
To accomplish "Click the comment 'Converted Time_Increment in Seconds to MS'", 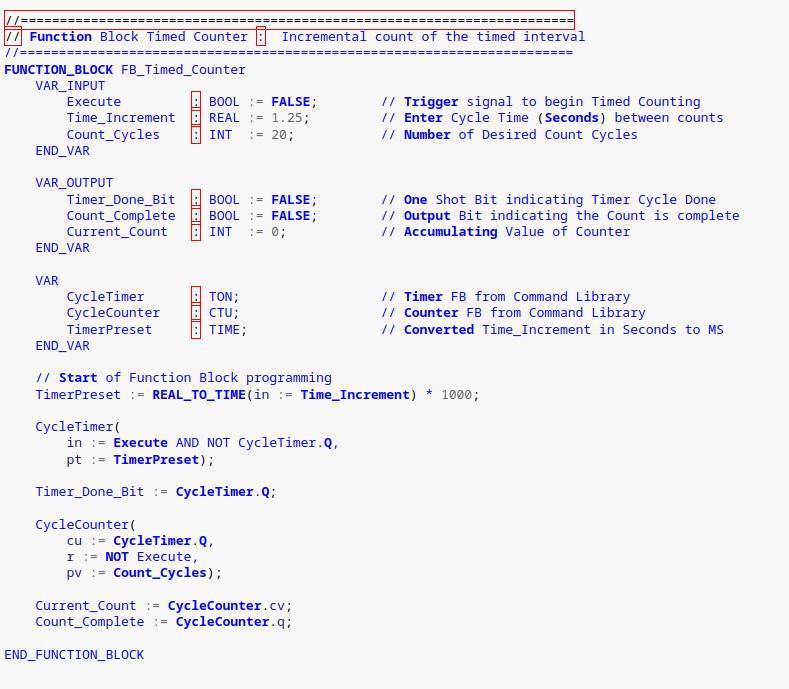I will [x=552, y=330].
